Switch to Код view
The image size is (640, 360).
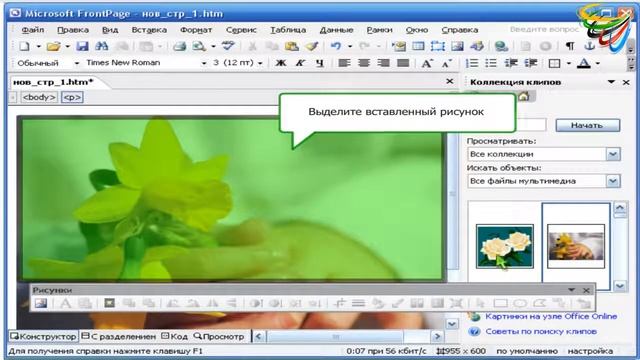(x=175, y=336)
